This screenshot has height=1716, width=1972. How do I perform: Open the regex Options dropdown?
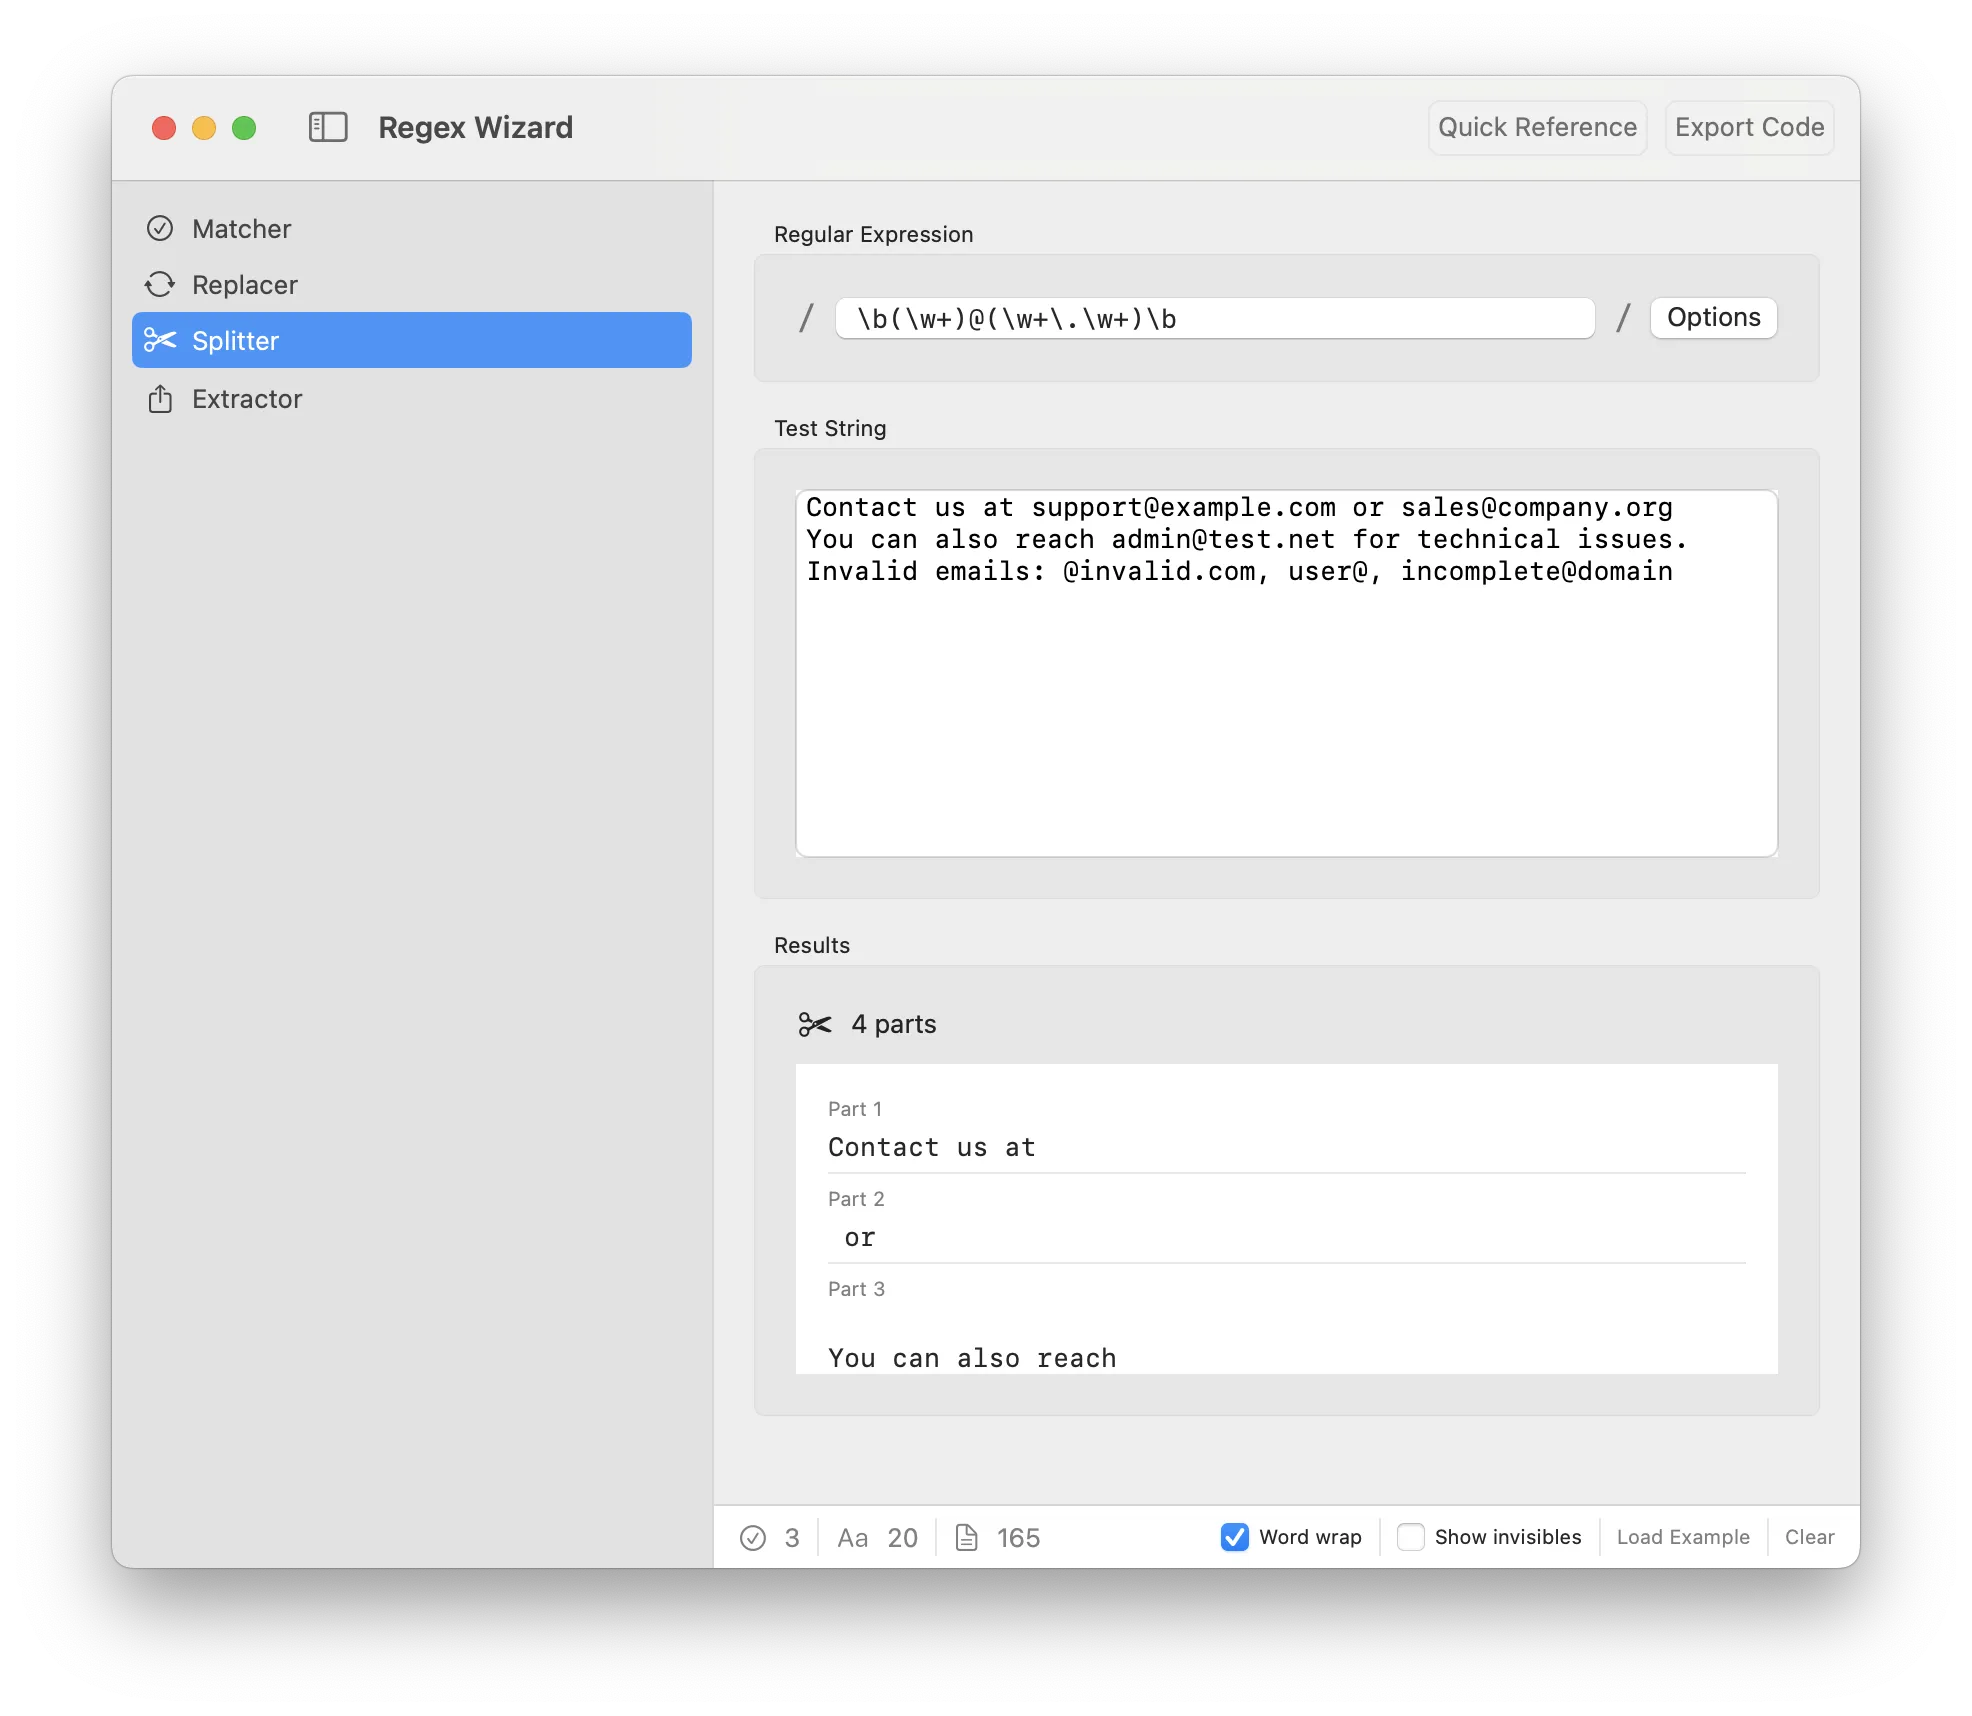click(1713, 318)
